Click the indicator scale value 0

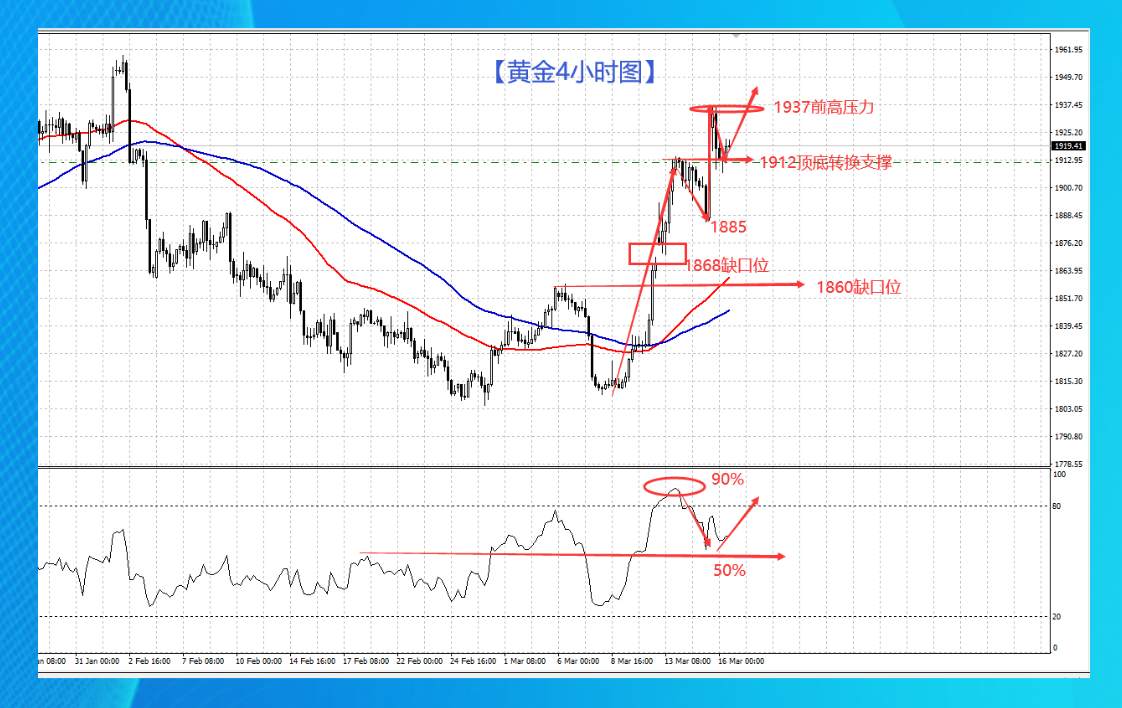tap(1055, 648)
